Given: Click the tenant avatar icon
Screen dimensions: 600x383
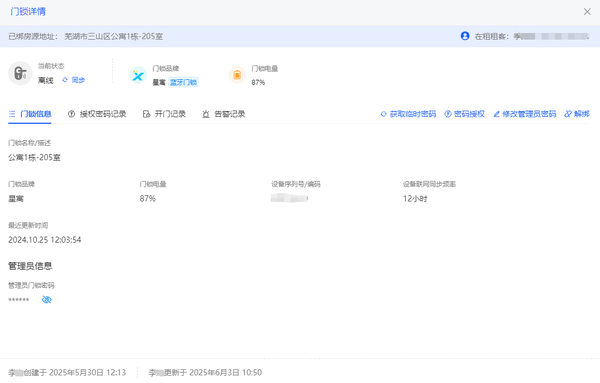Looking at the screenshot, I should point(465,36).
